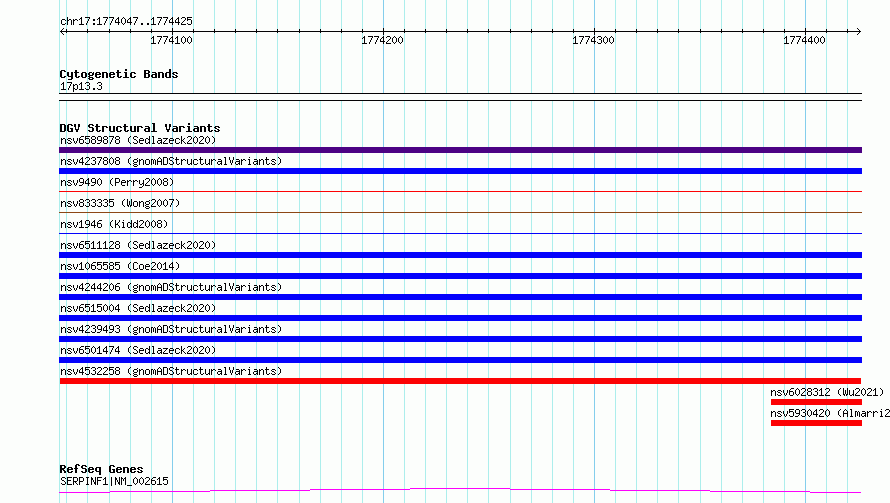Screen dimensions: 890x503
Task: Click the blue bar under nsv4237808
Action: click(x=460, y=171)
